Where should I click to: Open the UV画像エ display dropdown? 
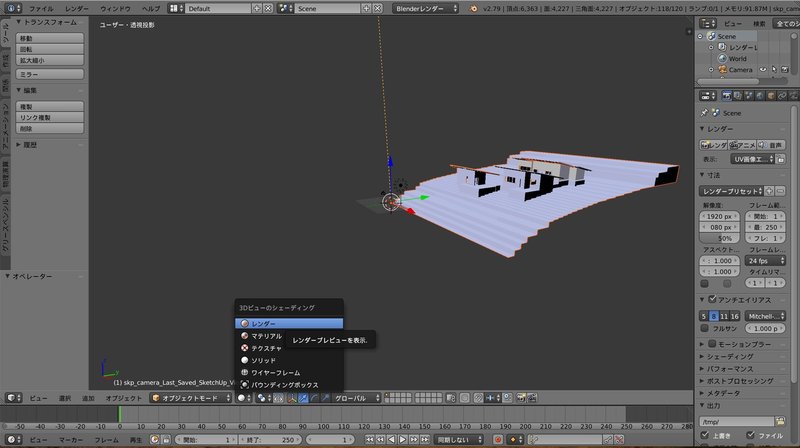753,159
